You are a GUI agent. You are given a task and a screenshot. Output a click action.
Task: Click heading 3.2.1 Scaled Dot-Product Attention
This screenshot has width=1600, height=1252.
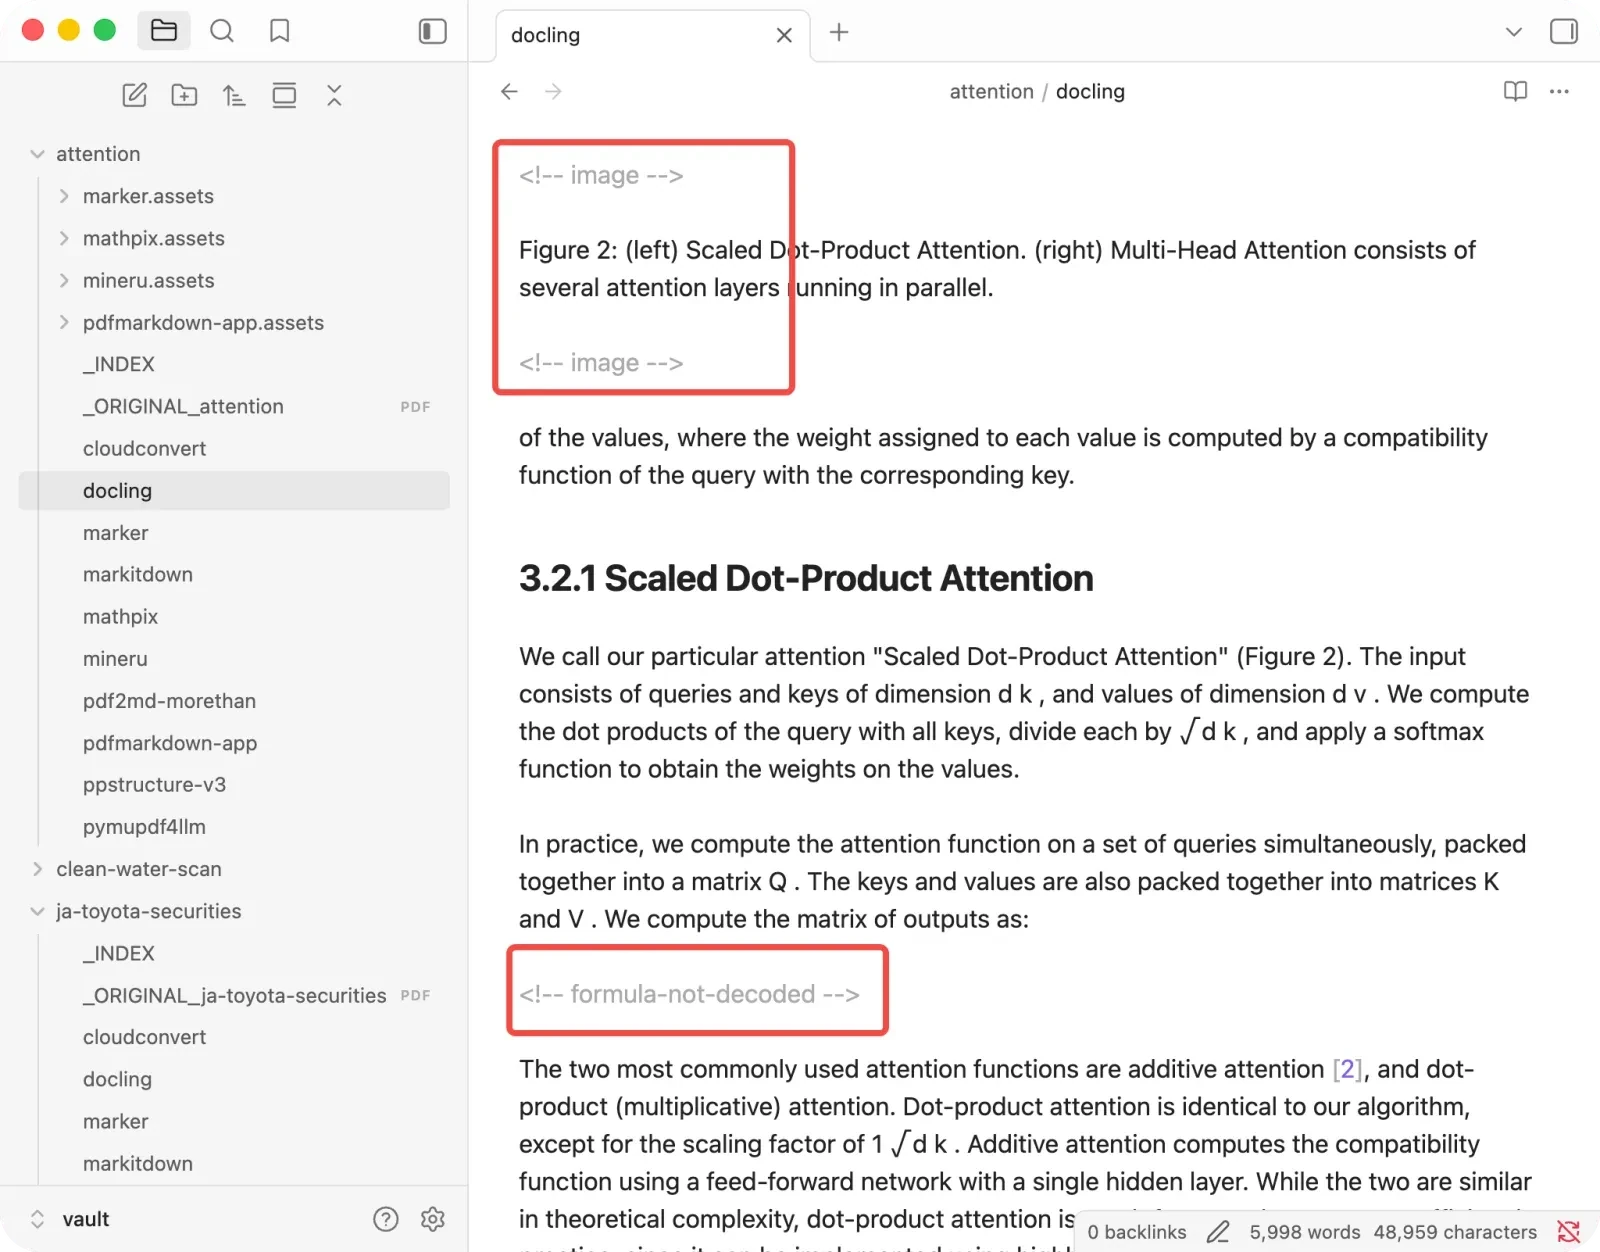(806, 578)
